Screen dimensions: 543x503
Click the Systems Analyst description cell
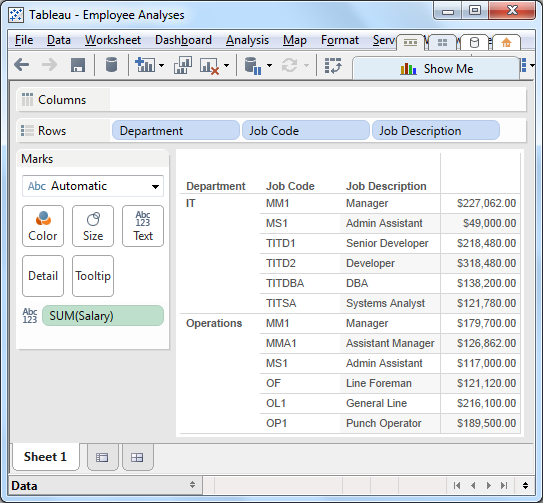pos(385,303)
